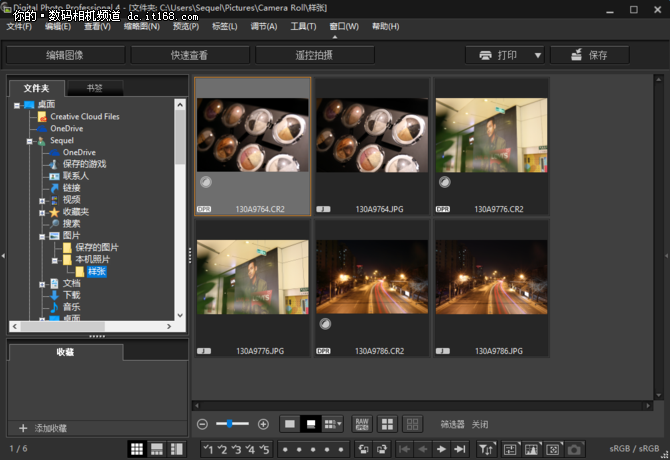Collapse the 桌面 tree node
Viewport: 670px width, 460px height.
point(17,105)
